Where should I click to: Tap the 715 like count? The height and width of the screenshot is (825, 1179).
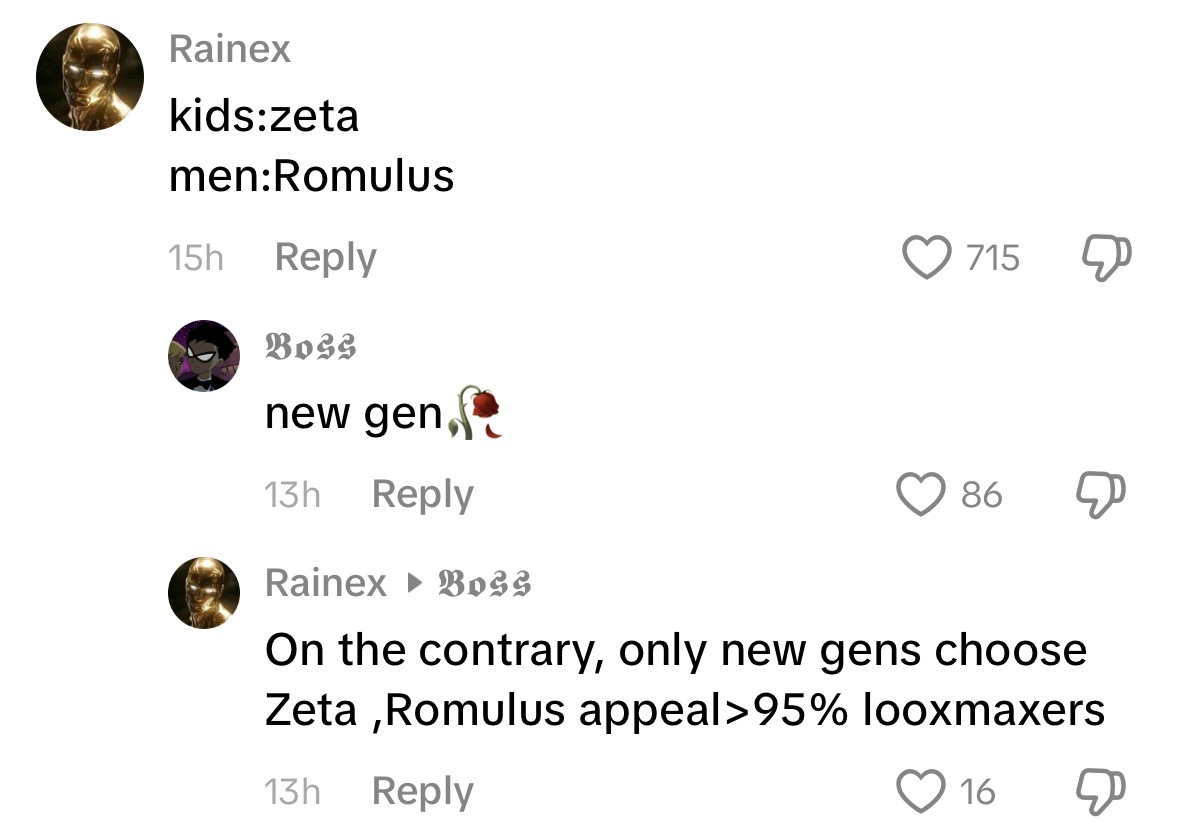(993, 259)
